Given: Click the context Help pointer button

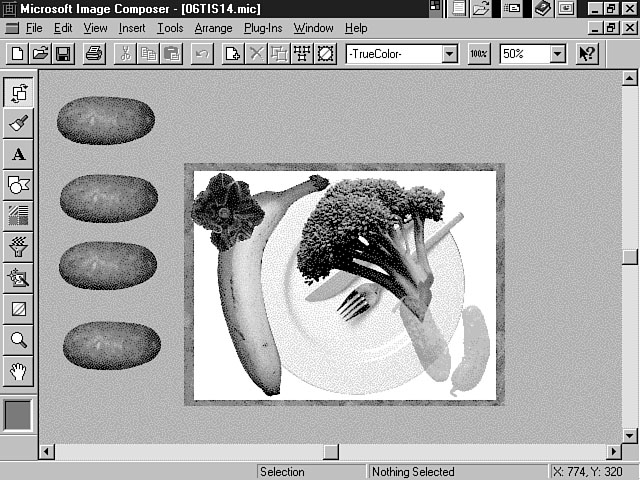Looking at the screenshot, I should coord(587,54).
